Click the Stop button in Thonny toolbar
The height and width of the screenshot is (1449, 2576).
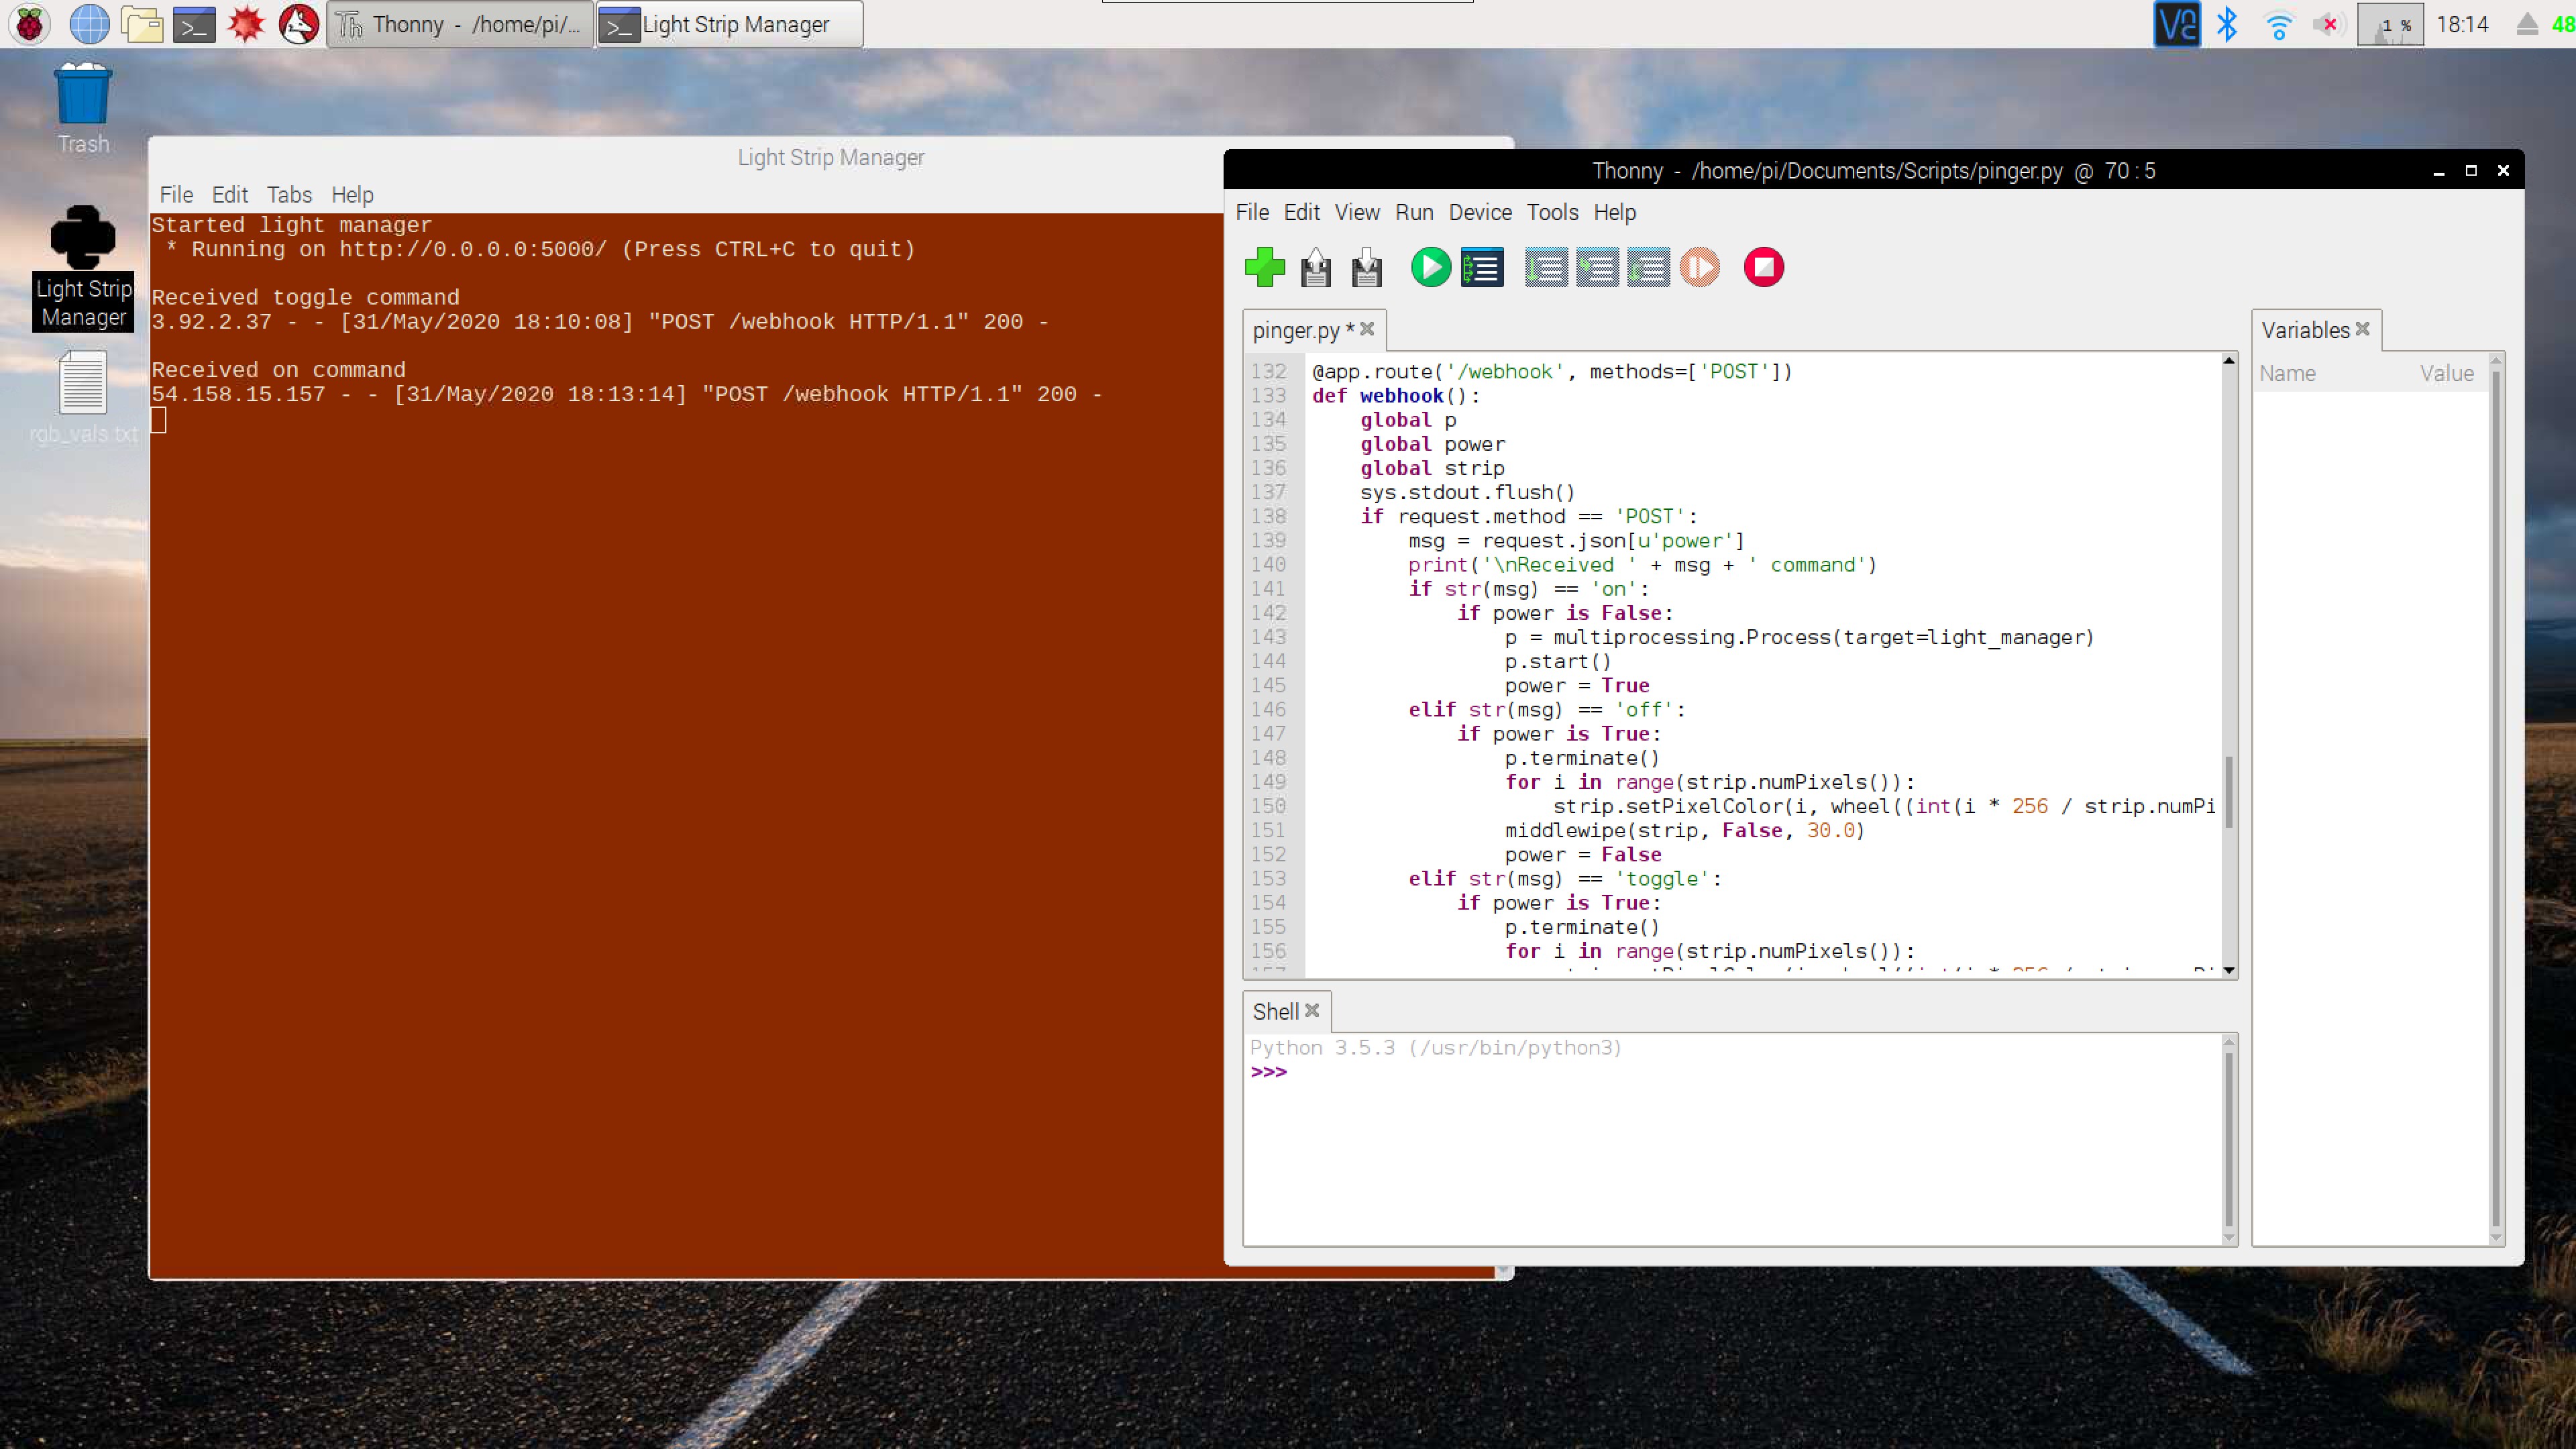click(x=1764, y=267)
